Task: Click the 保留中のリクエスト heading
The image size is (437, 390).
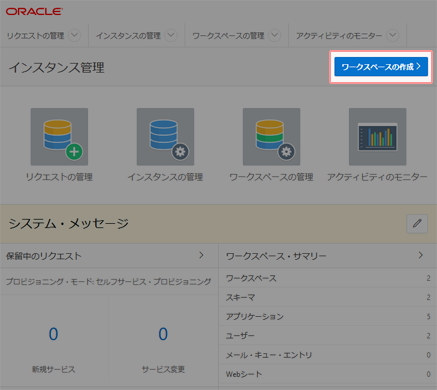Action: pyautogui.click(x=44, y=256)
